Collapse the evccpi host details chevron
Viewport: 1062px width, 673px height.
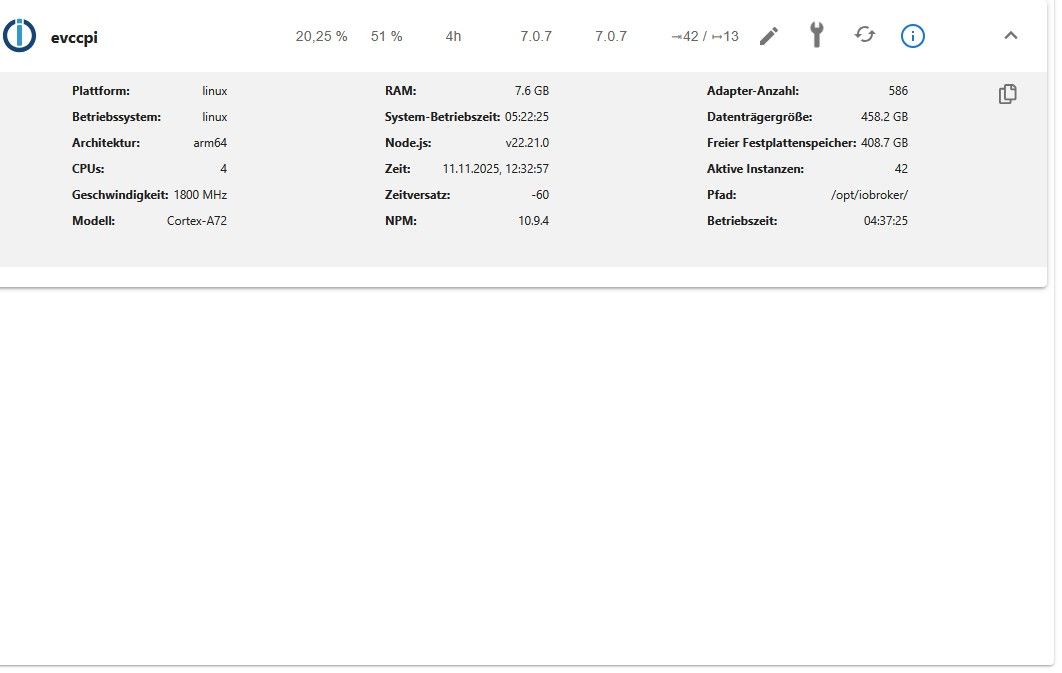1011,35
